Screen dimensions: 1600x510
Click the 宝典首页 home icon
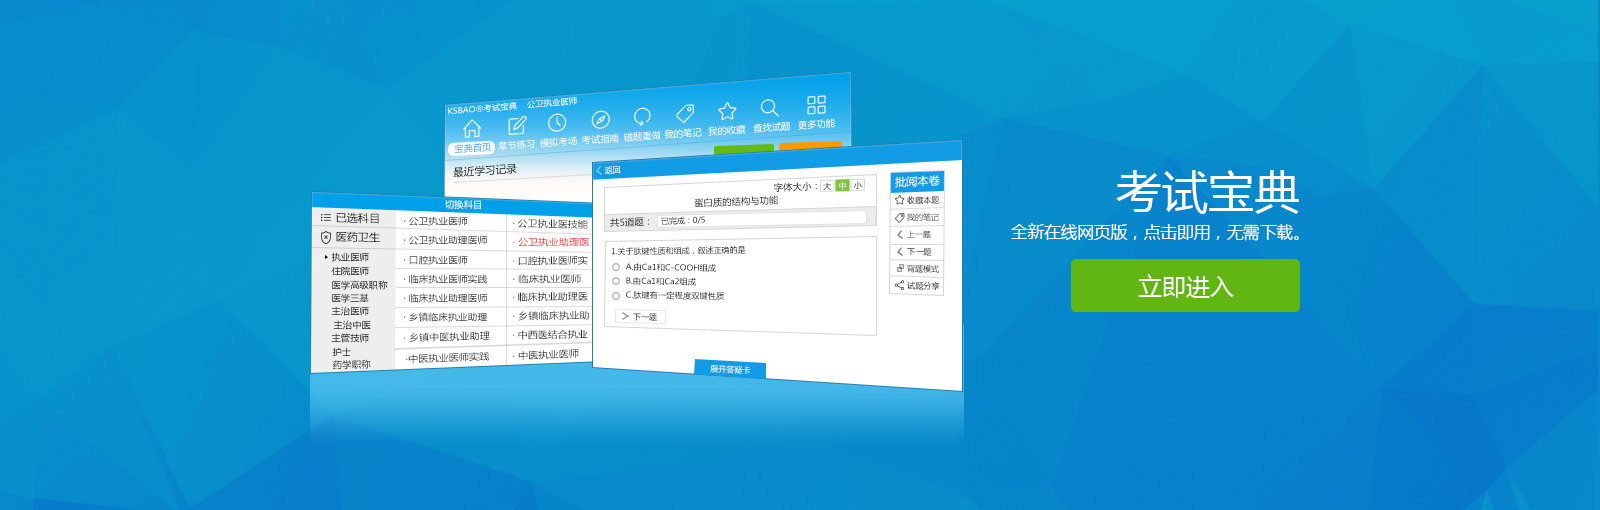(472, 129)
